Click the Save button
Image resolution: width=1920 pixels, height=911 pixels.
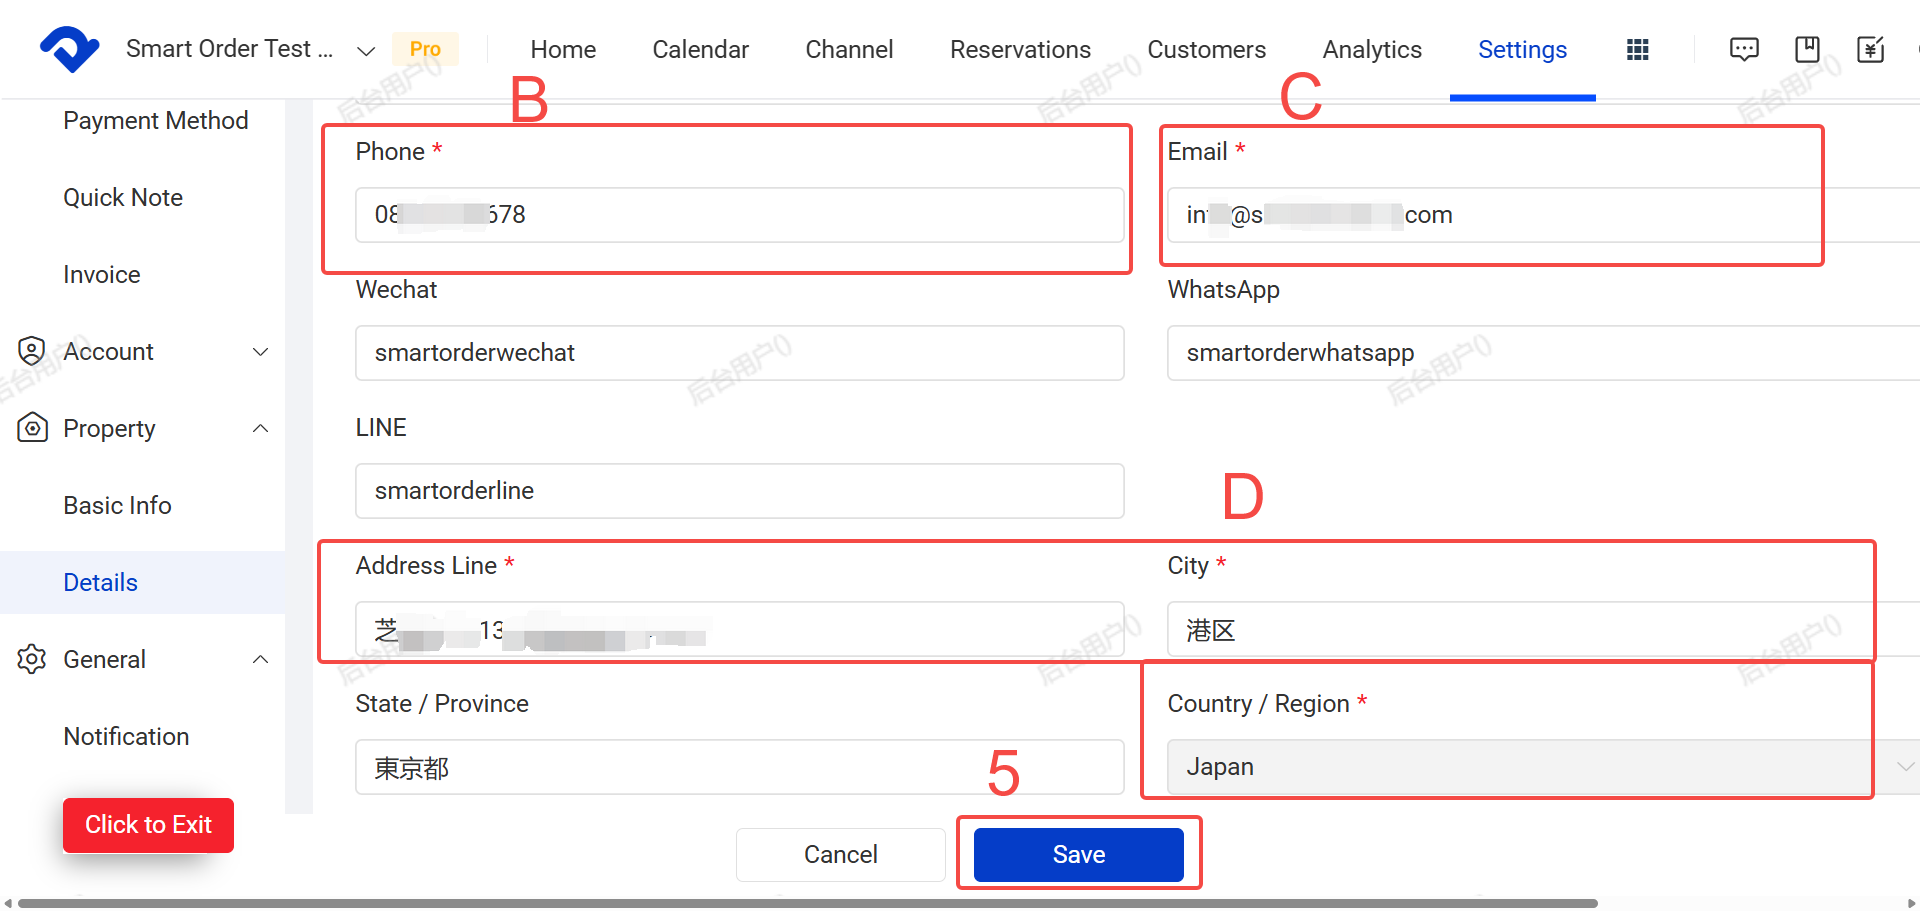click(x=1079, y=854)
